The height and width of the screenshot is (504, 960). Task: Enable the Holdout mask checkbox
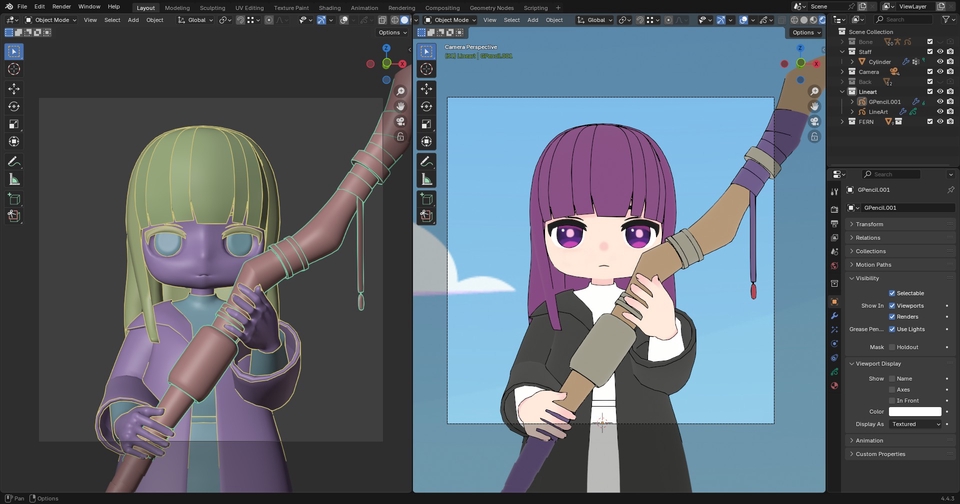(x=892, y=347)
